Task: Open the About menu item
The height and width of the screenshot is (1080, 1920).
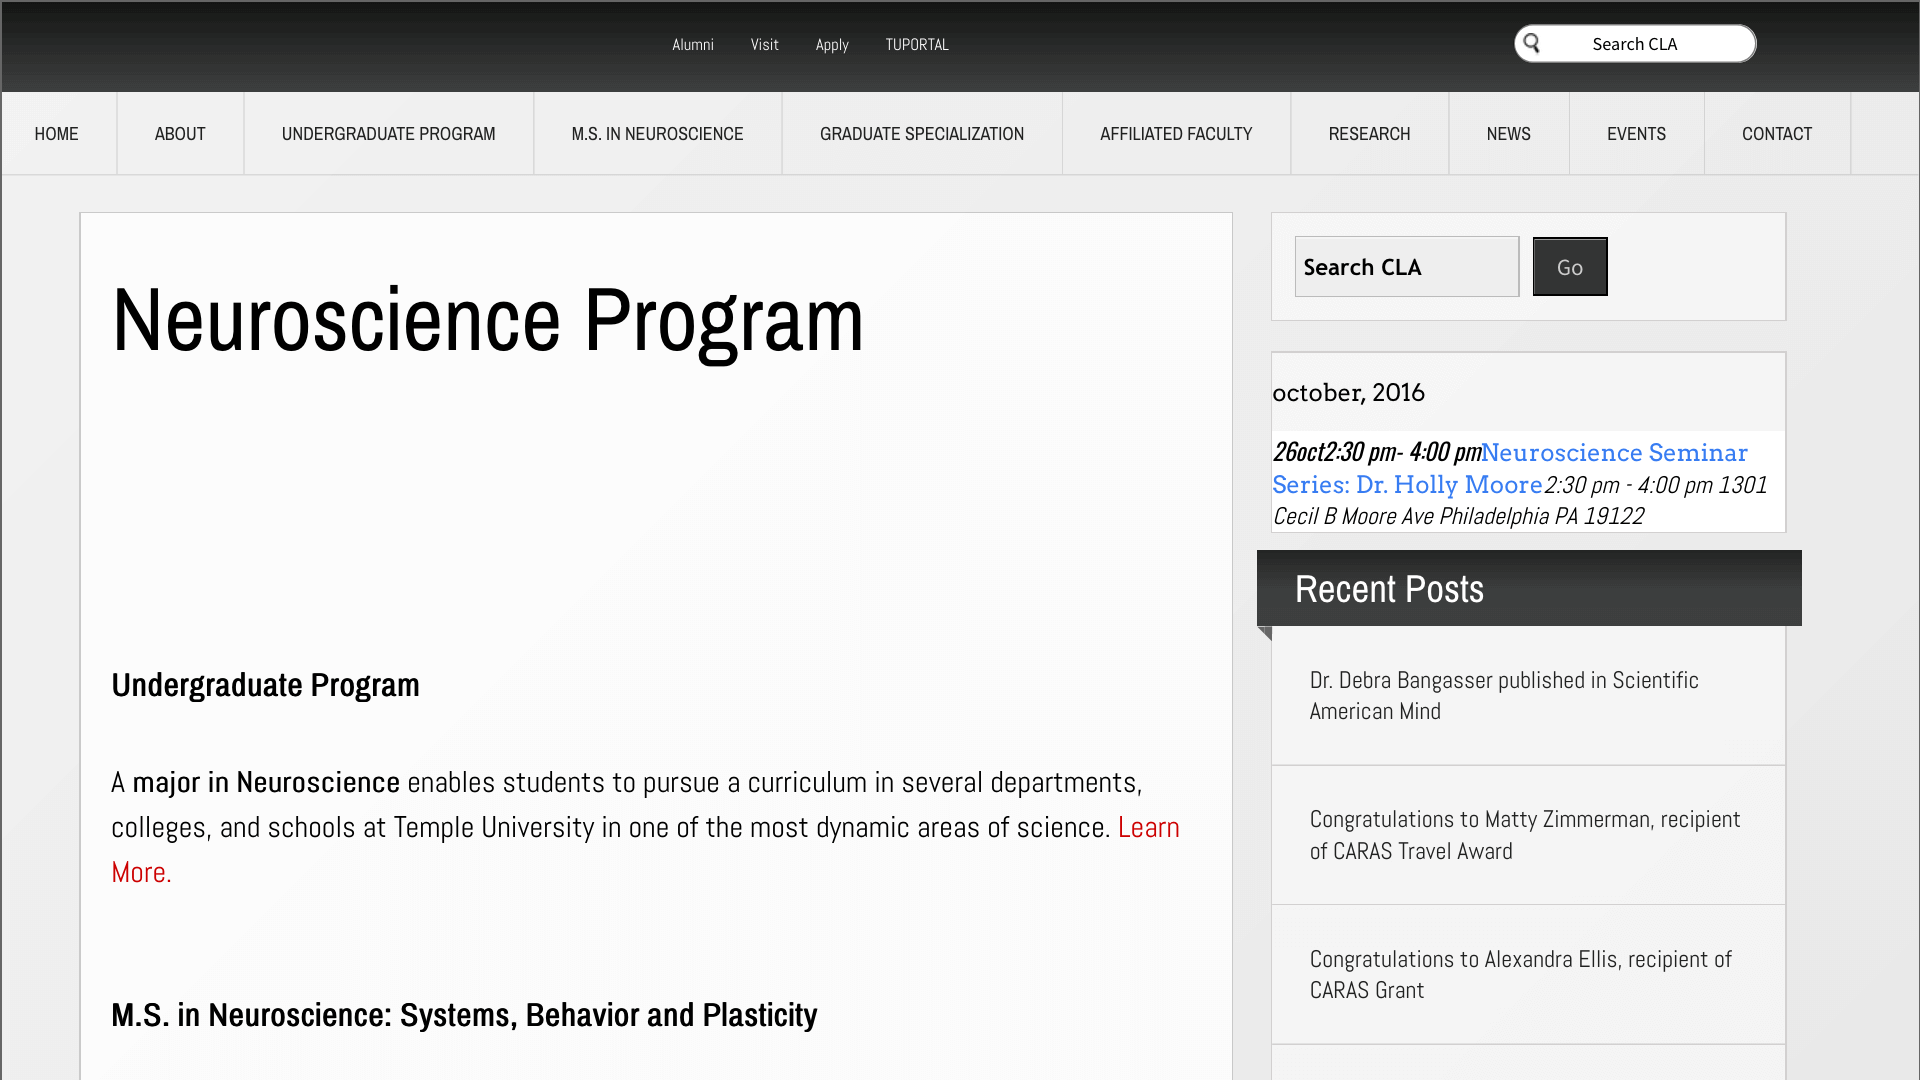Action: [x=180, y=134]
